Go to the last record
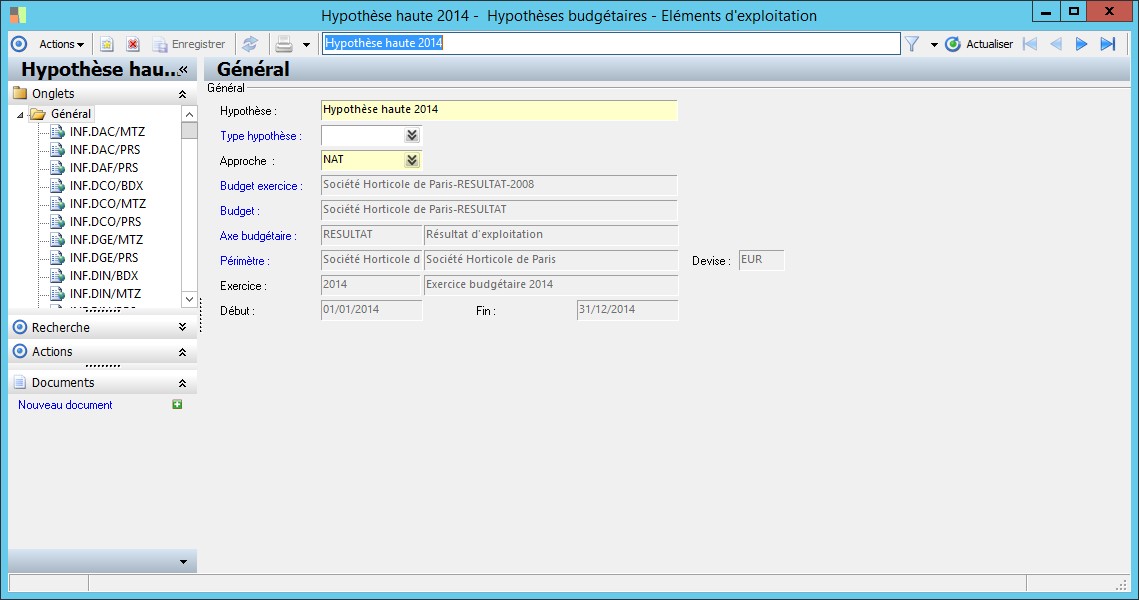 coord(1107,44)
